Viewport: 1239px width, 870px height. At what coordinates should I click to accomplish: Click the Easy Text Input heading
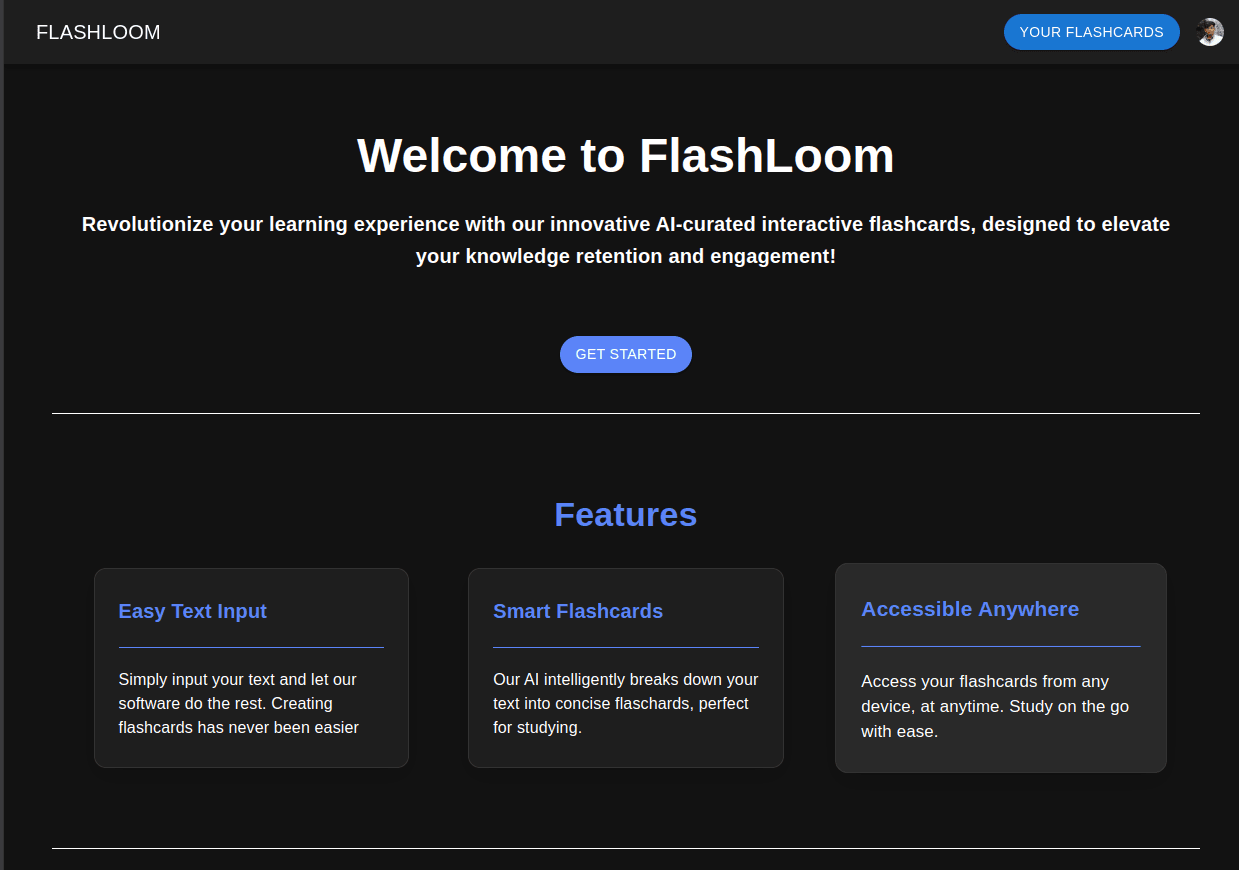pos(193,611)
